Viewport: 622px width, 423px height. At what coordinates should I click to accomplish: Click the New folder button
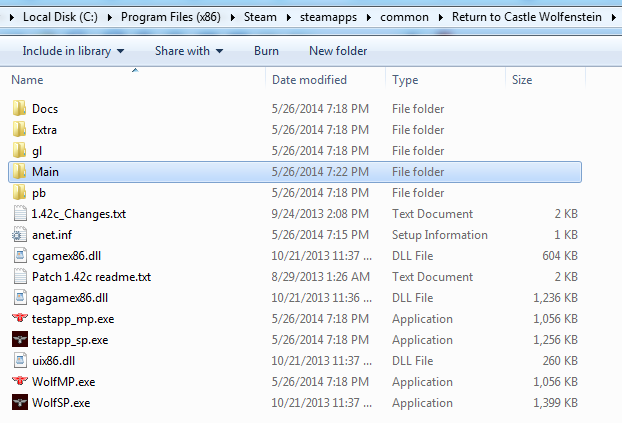[x=338, y=51]
